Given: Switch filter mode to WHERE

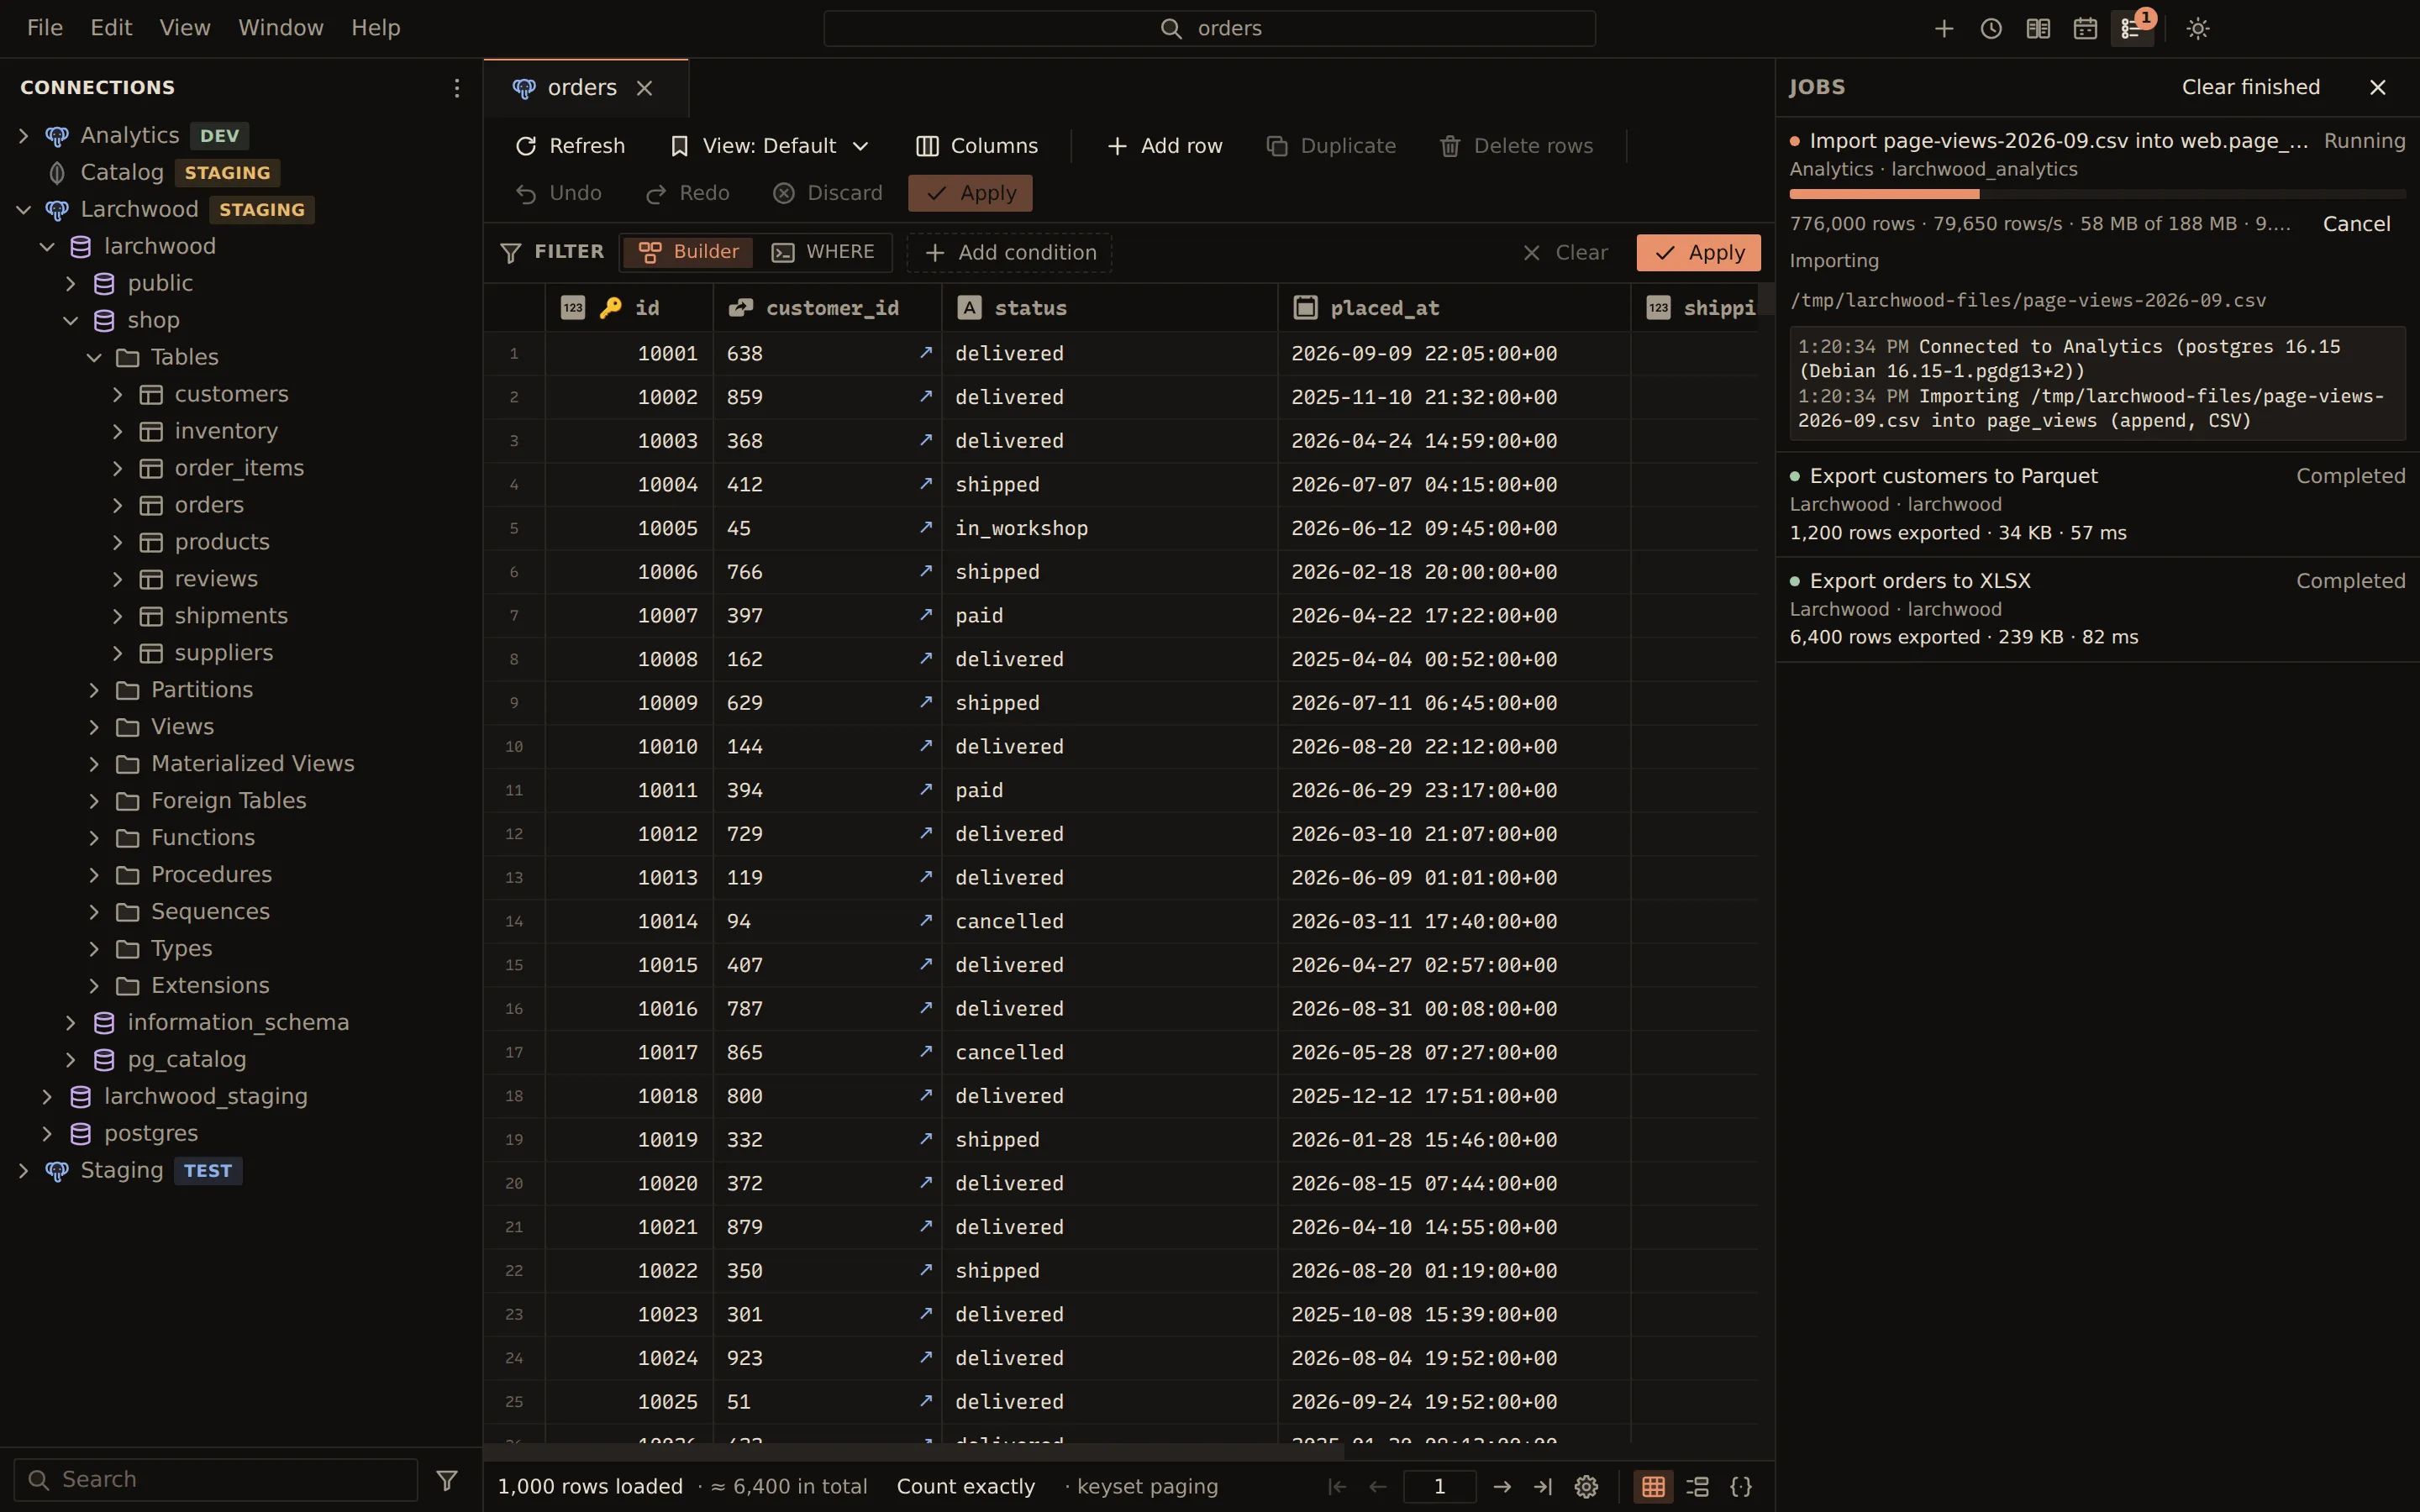Looking at the screenshot, I should pos(823,252).
